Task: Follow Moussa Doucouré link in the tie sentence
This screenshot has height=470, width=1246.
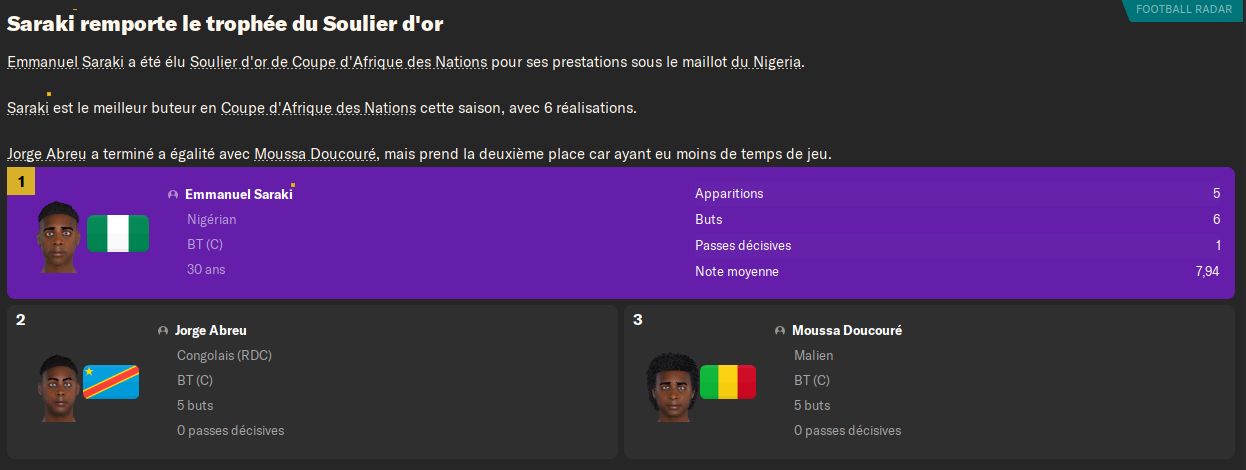Action: click(x=314, y=154)
